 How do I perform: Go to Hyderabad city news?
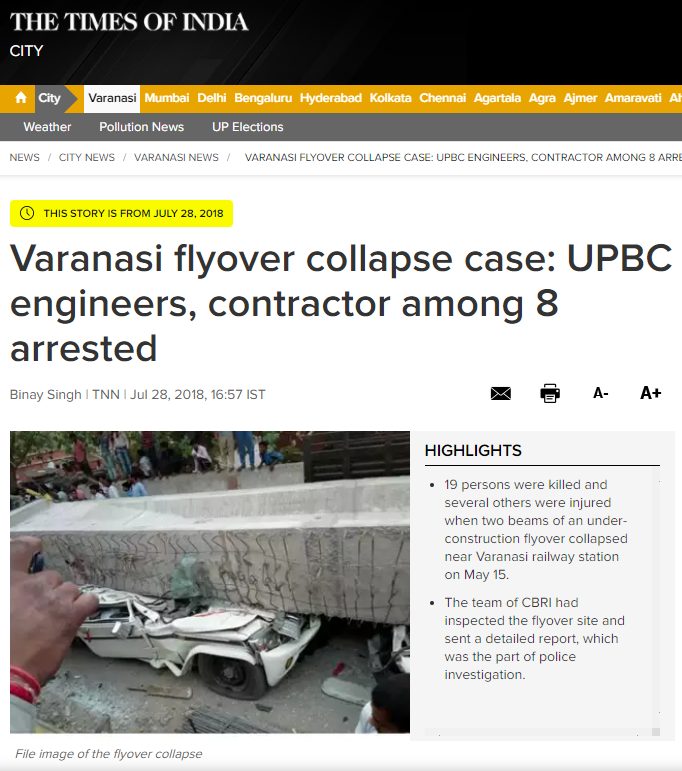(330, 98)
